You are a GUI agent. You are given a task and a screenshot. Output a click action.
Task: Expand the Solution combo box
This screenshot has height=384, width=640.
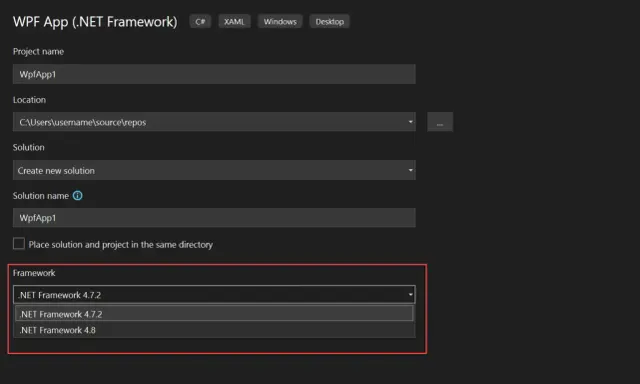pos(214,170)
